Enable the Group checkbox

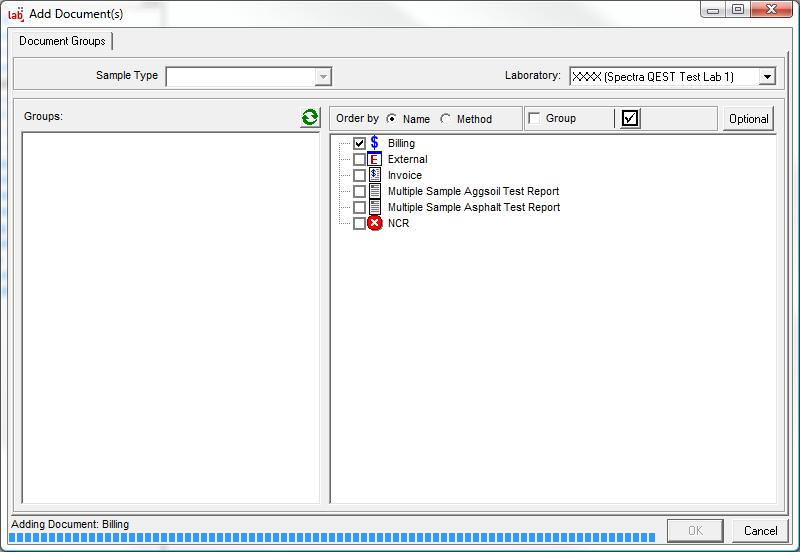(x=534, y=119)
